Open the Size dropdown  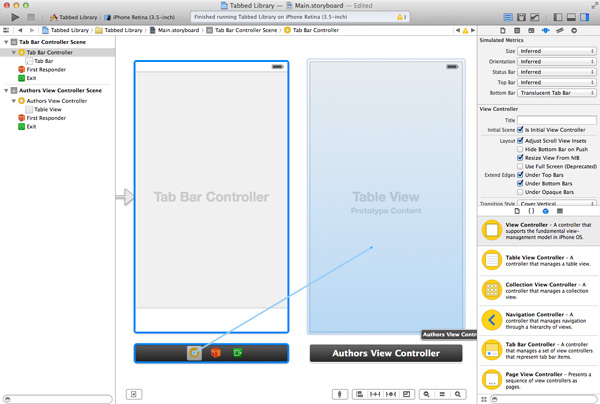557,51
